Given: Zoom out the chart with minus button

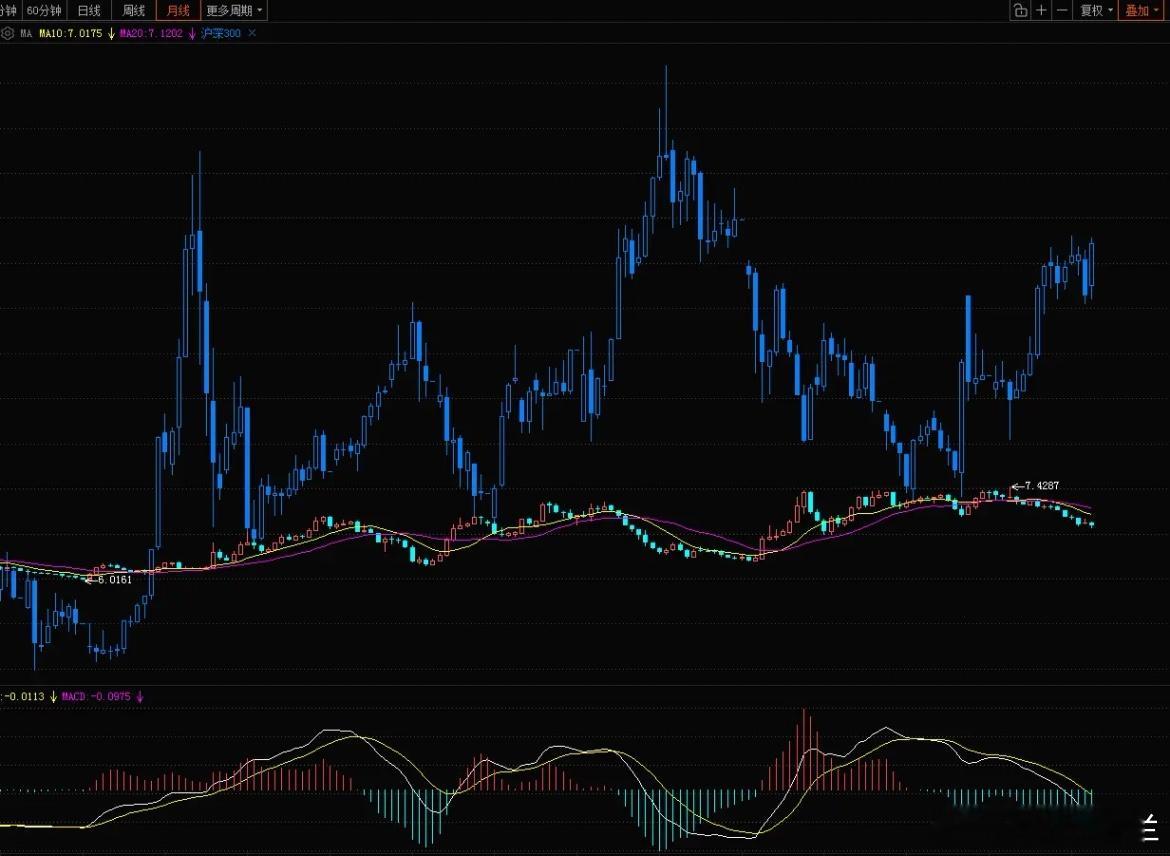Looking at the screenshot, I should point(1062,10).
